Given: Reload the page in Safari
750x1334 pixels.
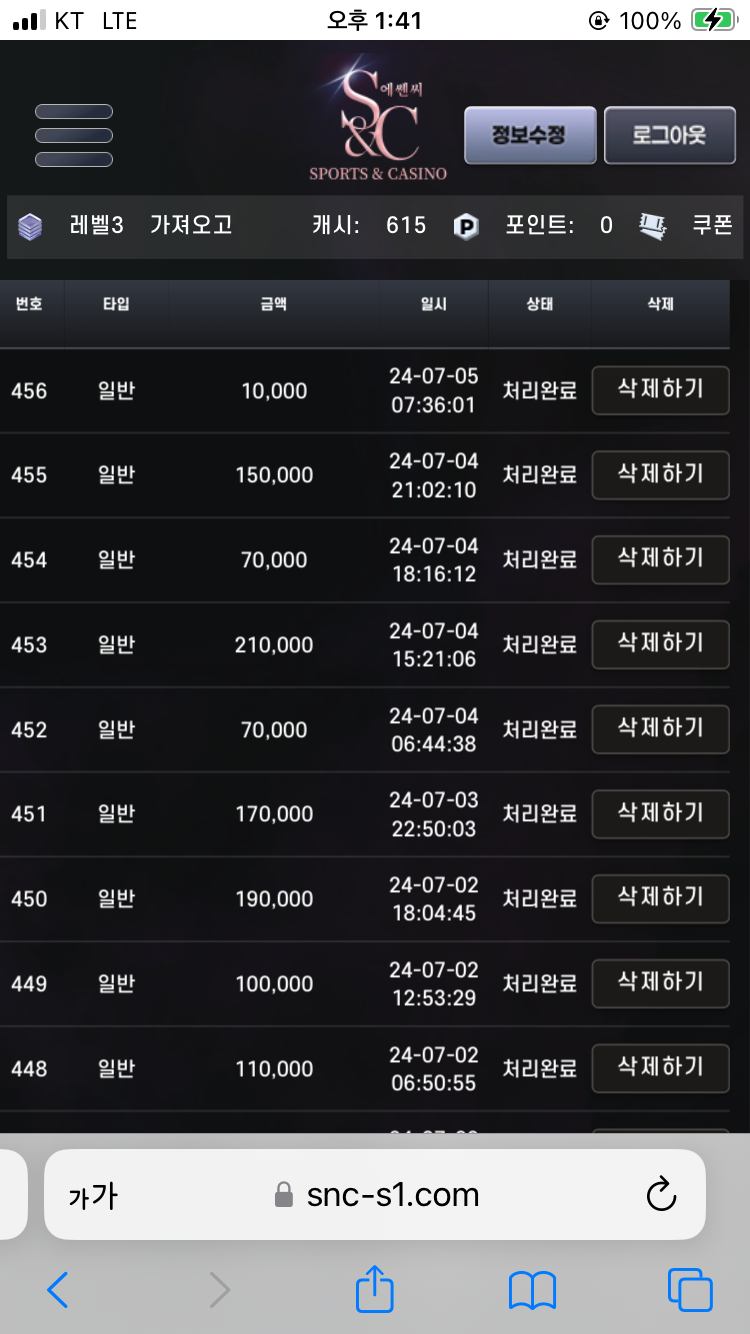Looking at the screenshot, I should click(661, 1194).
